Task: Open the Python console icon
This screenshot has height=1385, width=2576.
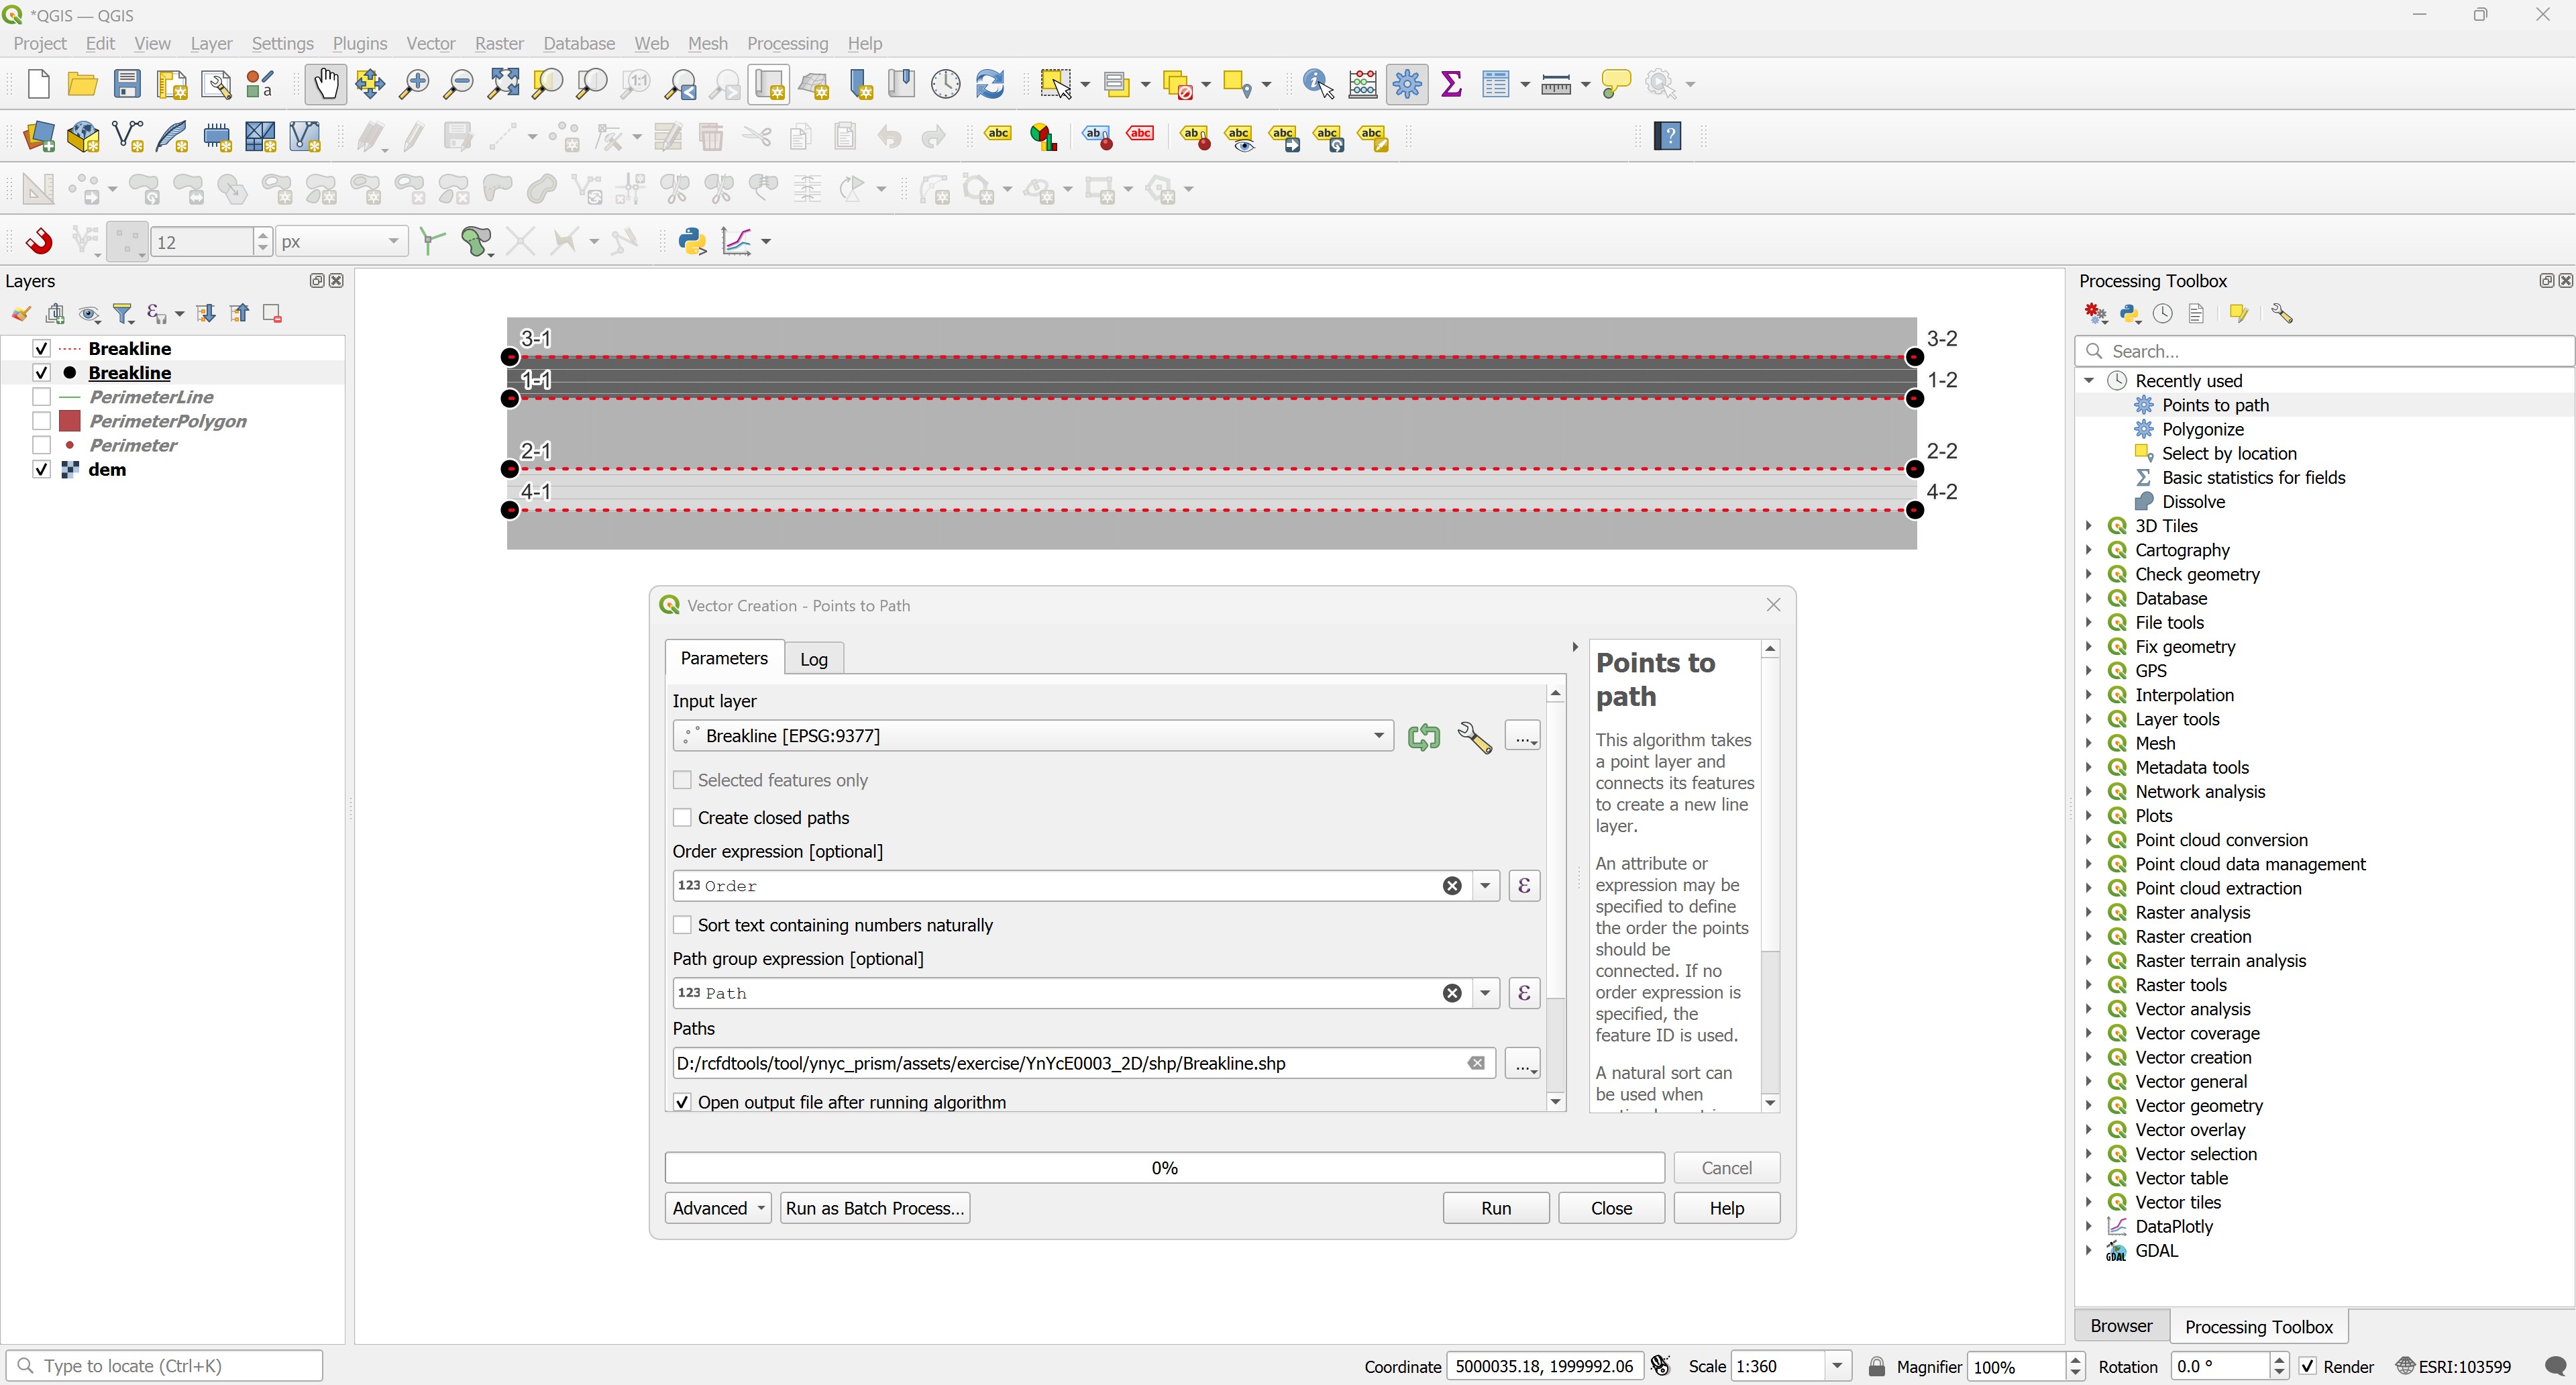Action: (x=692, y=241)
